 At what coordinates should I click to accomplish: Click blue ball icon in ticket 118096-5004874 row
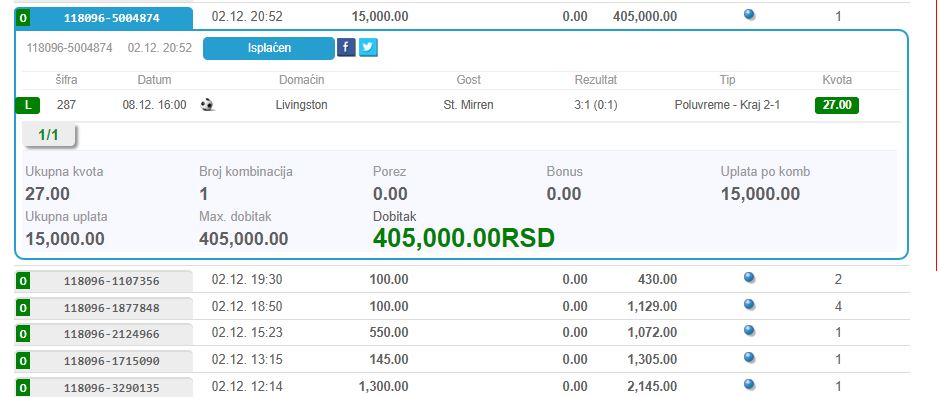click(749, 14)
